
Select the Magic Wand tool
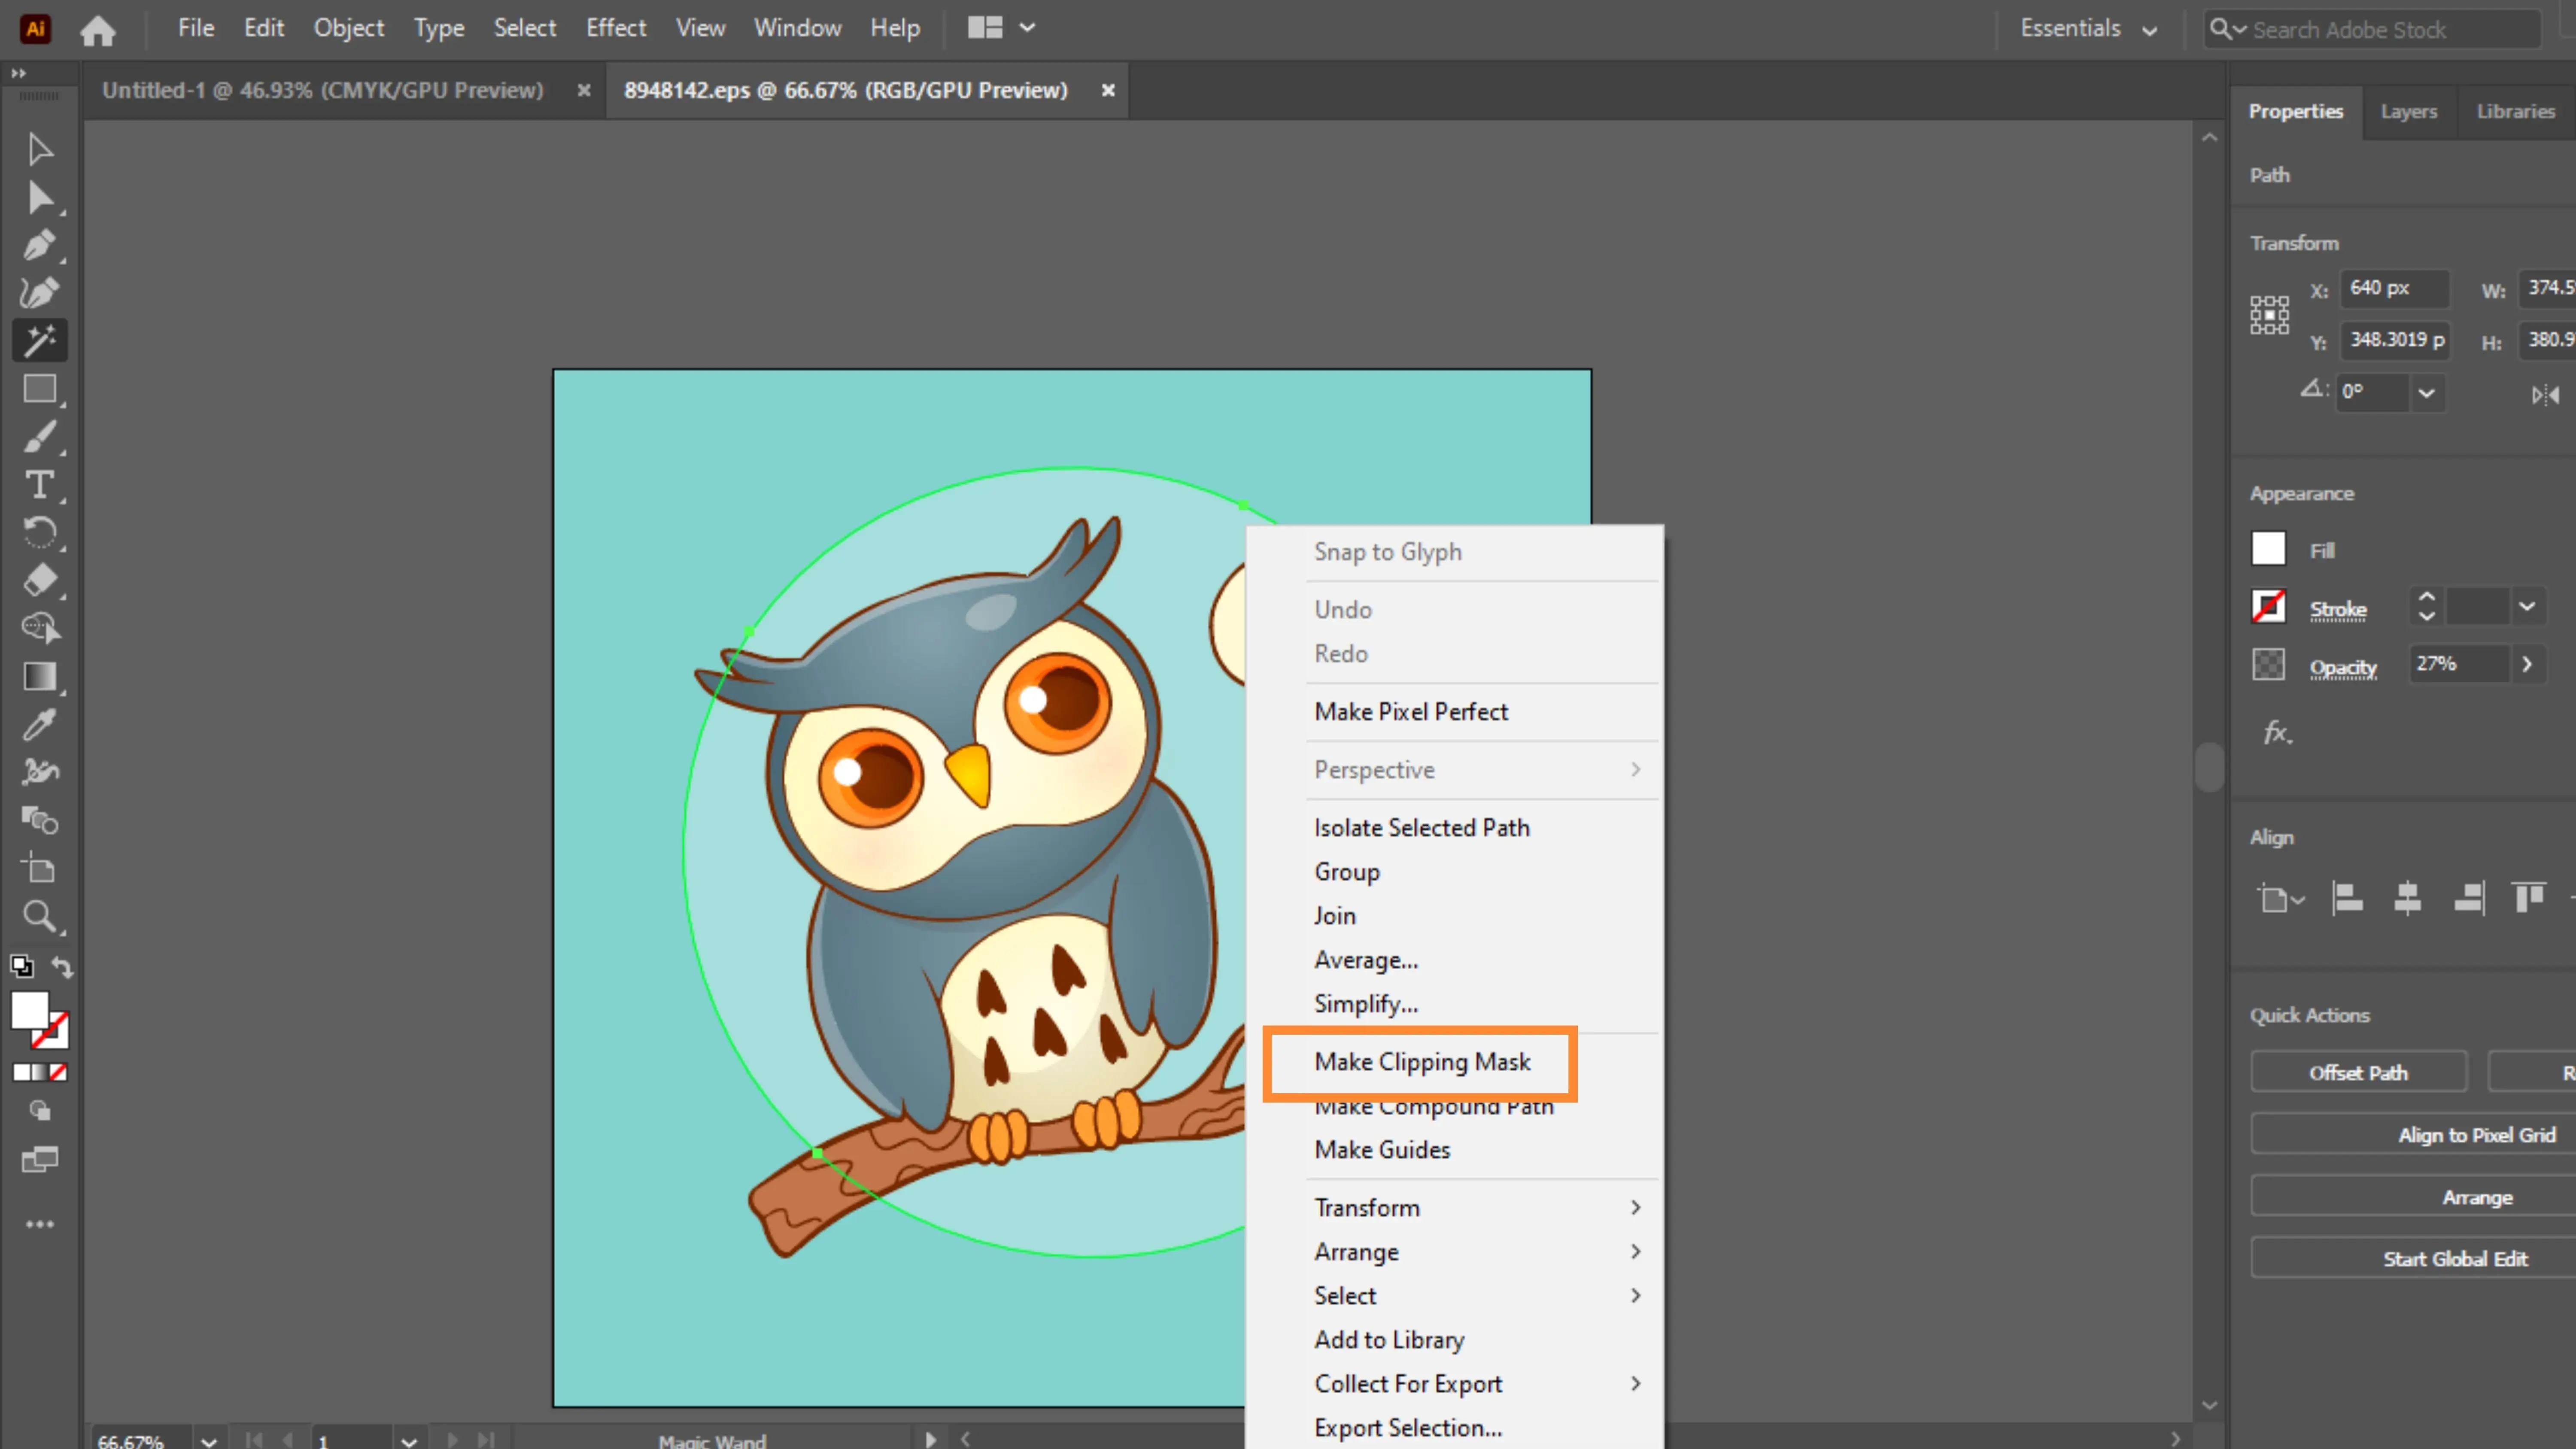click(x=40, y=341)
